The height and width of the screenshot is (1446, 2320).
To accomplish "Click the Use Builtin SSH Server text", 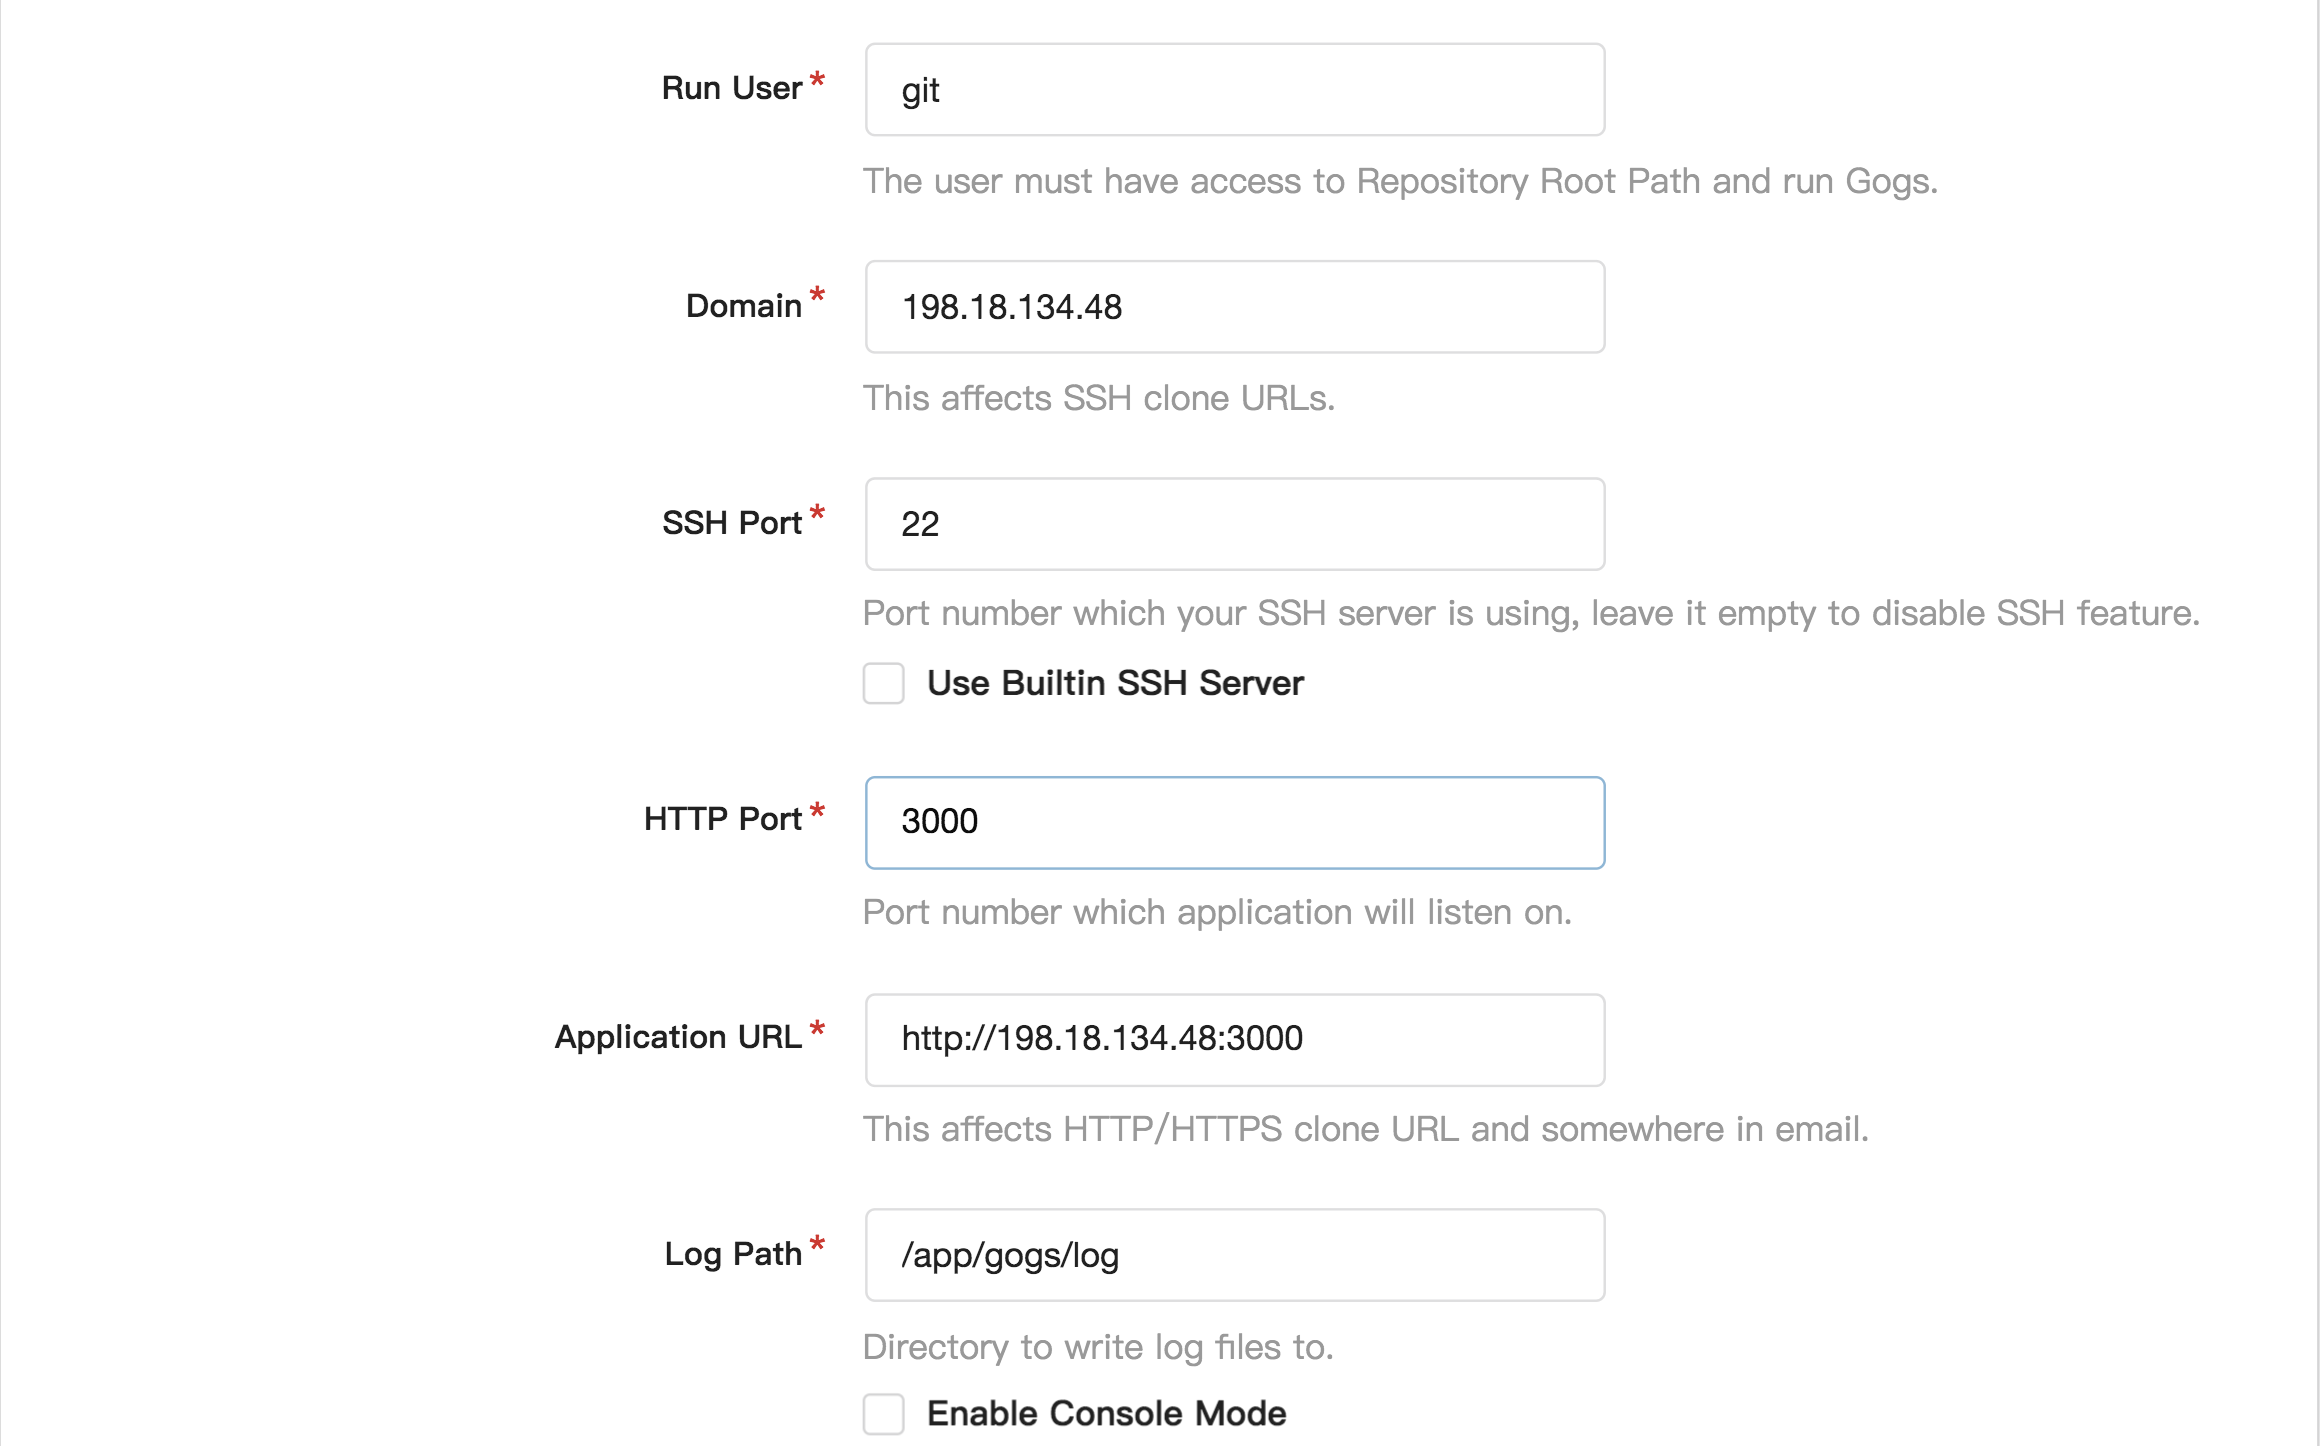I will point(1114,683).
